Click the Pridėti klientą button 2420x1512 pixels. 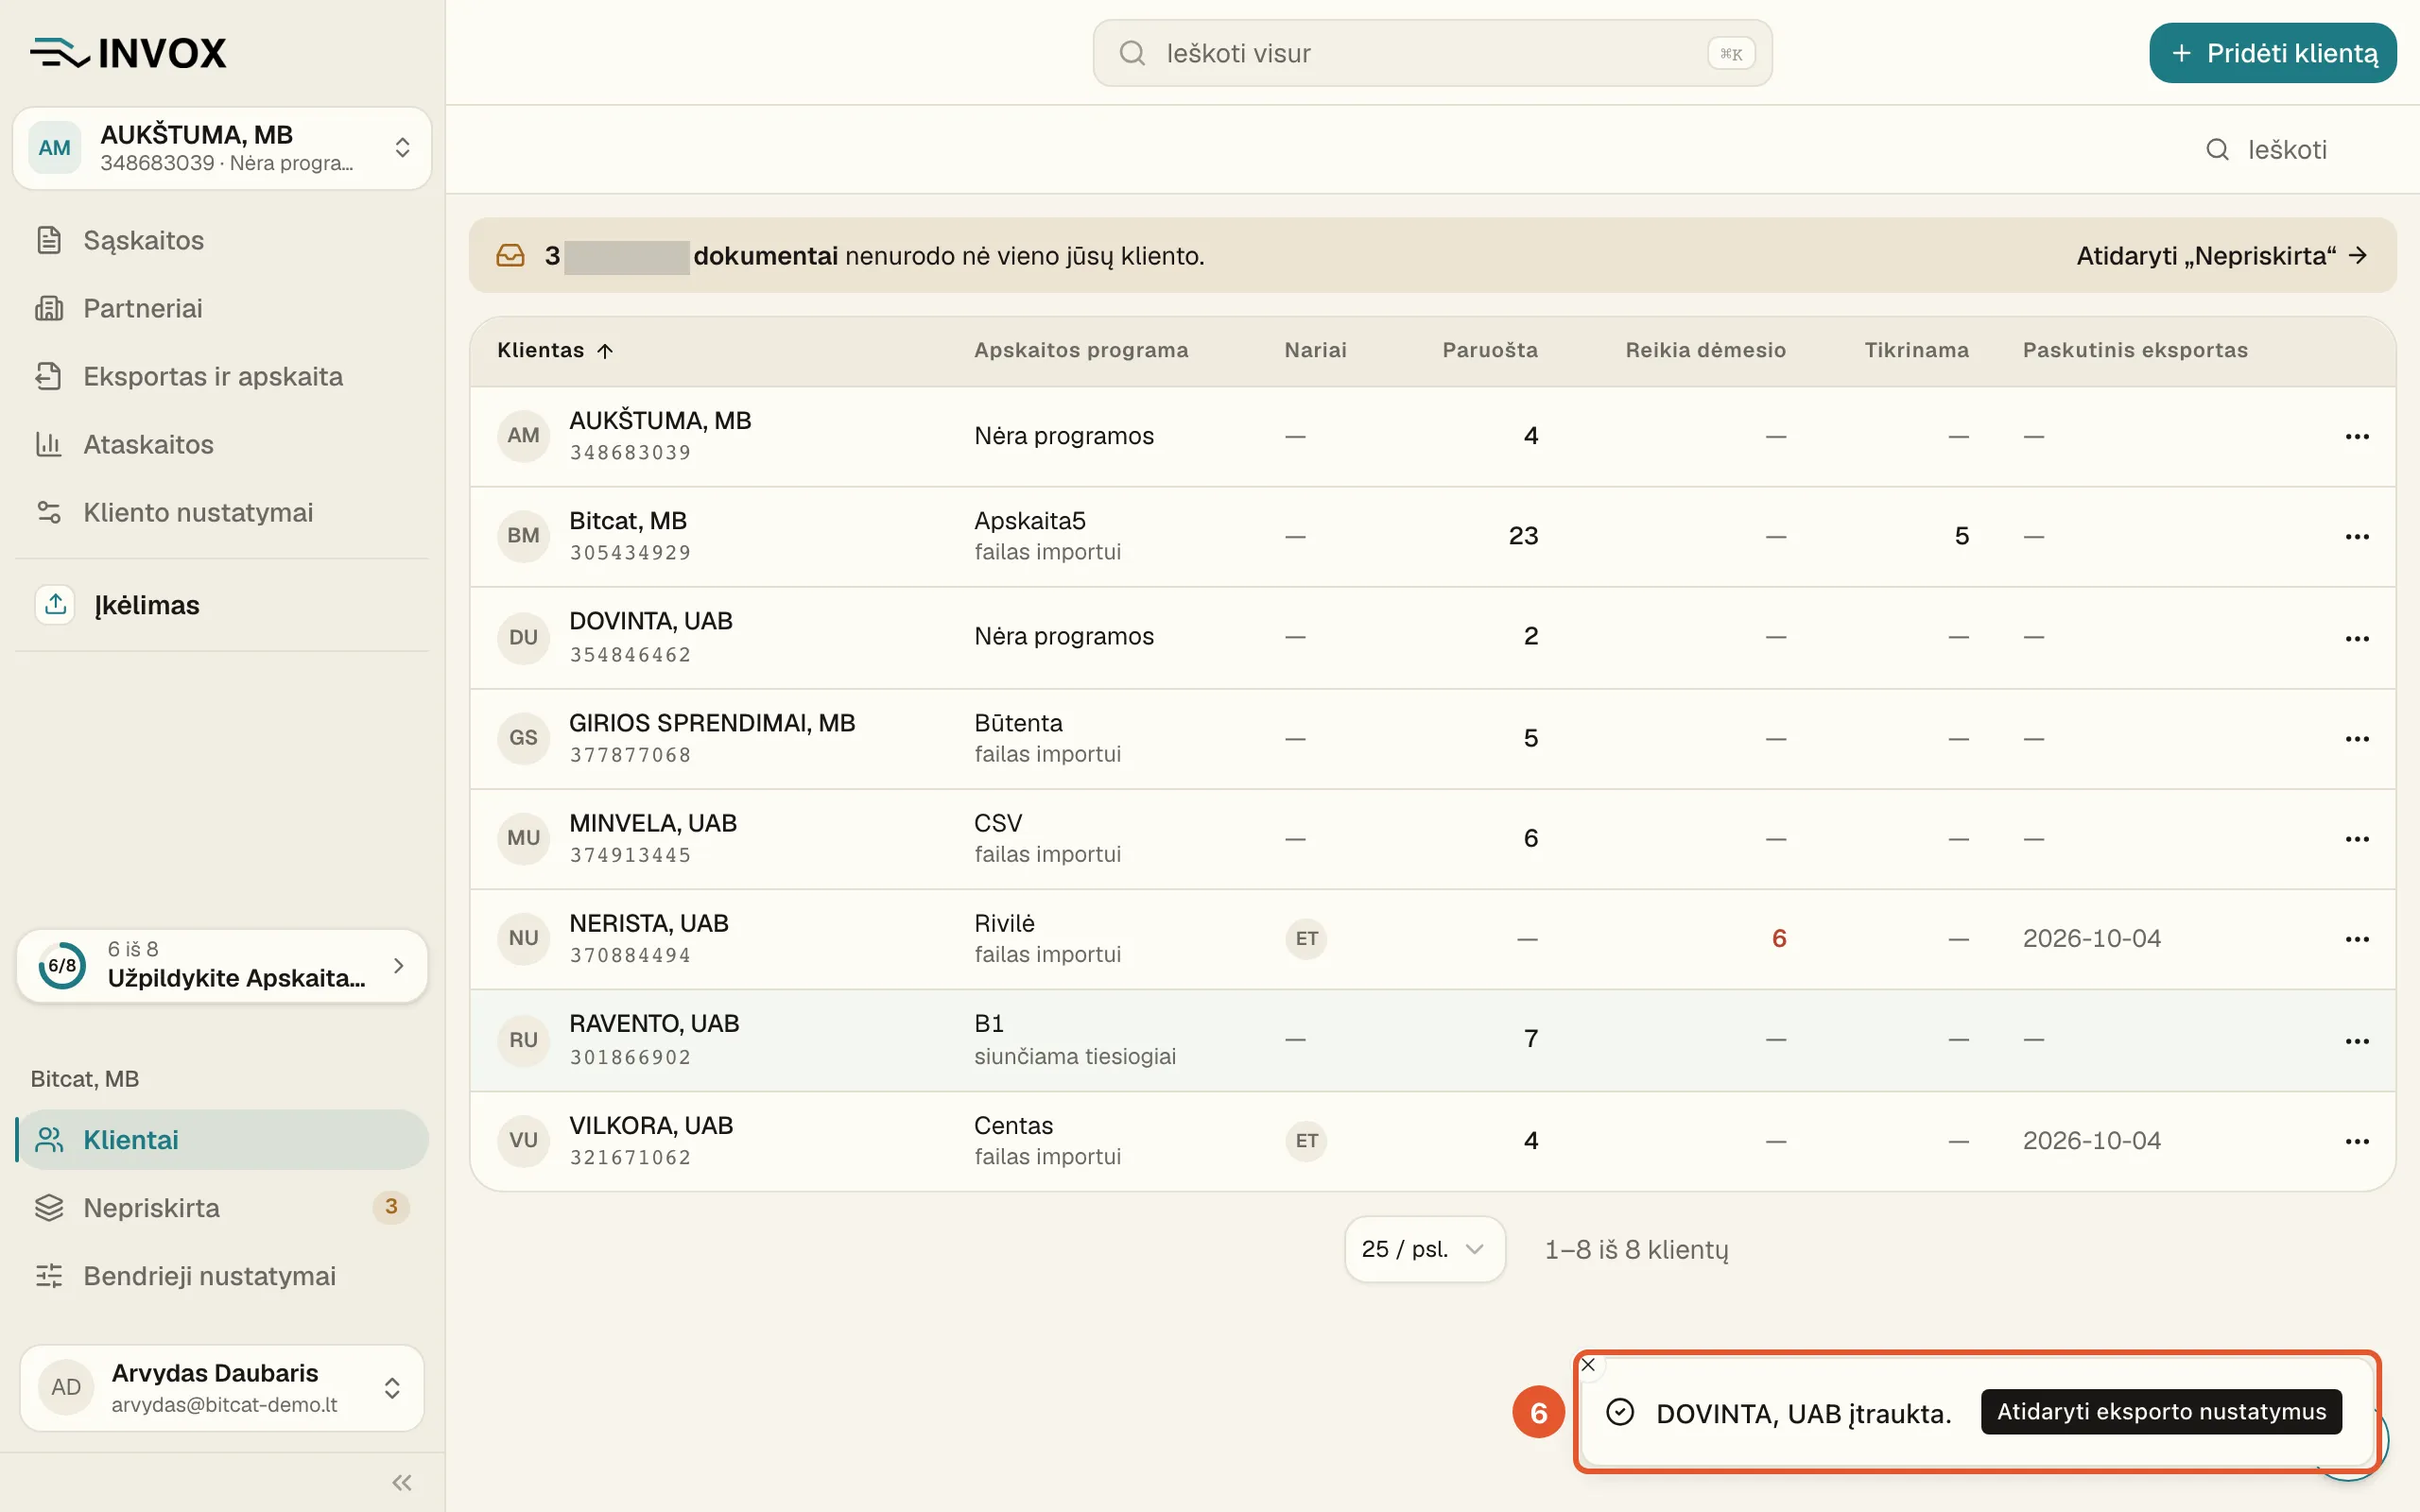[x=2272, y=53]
